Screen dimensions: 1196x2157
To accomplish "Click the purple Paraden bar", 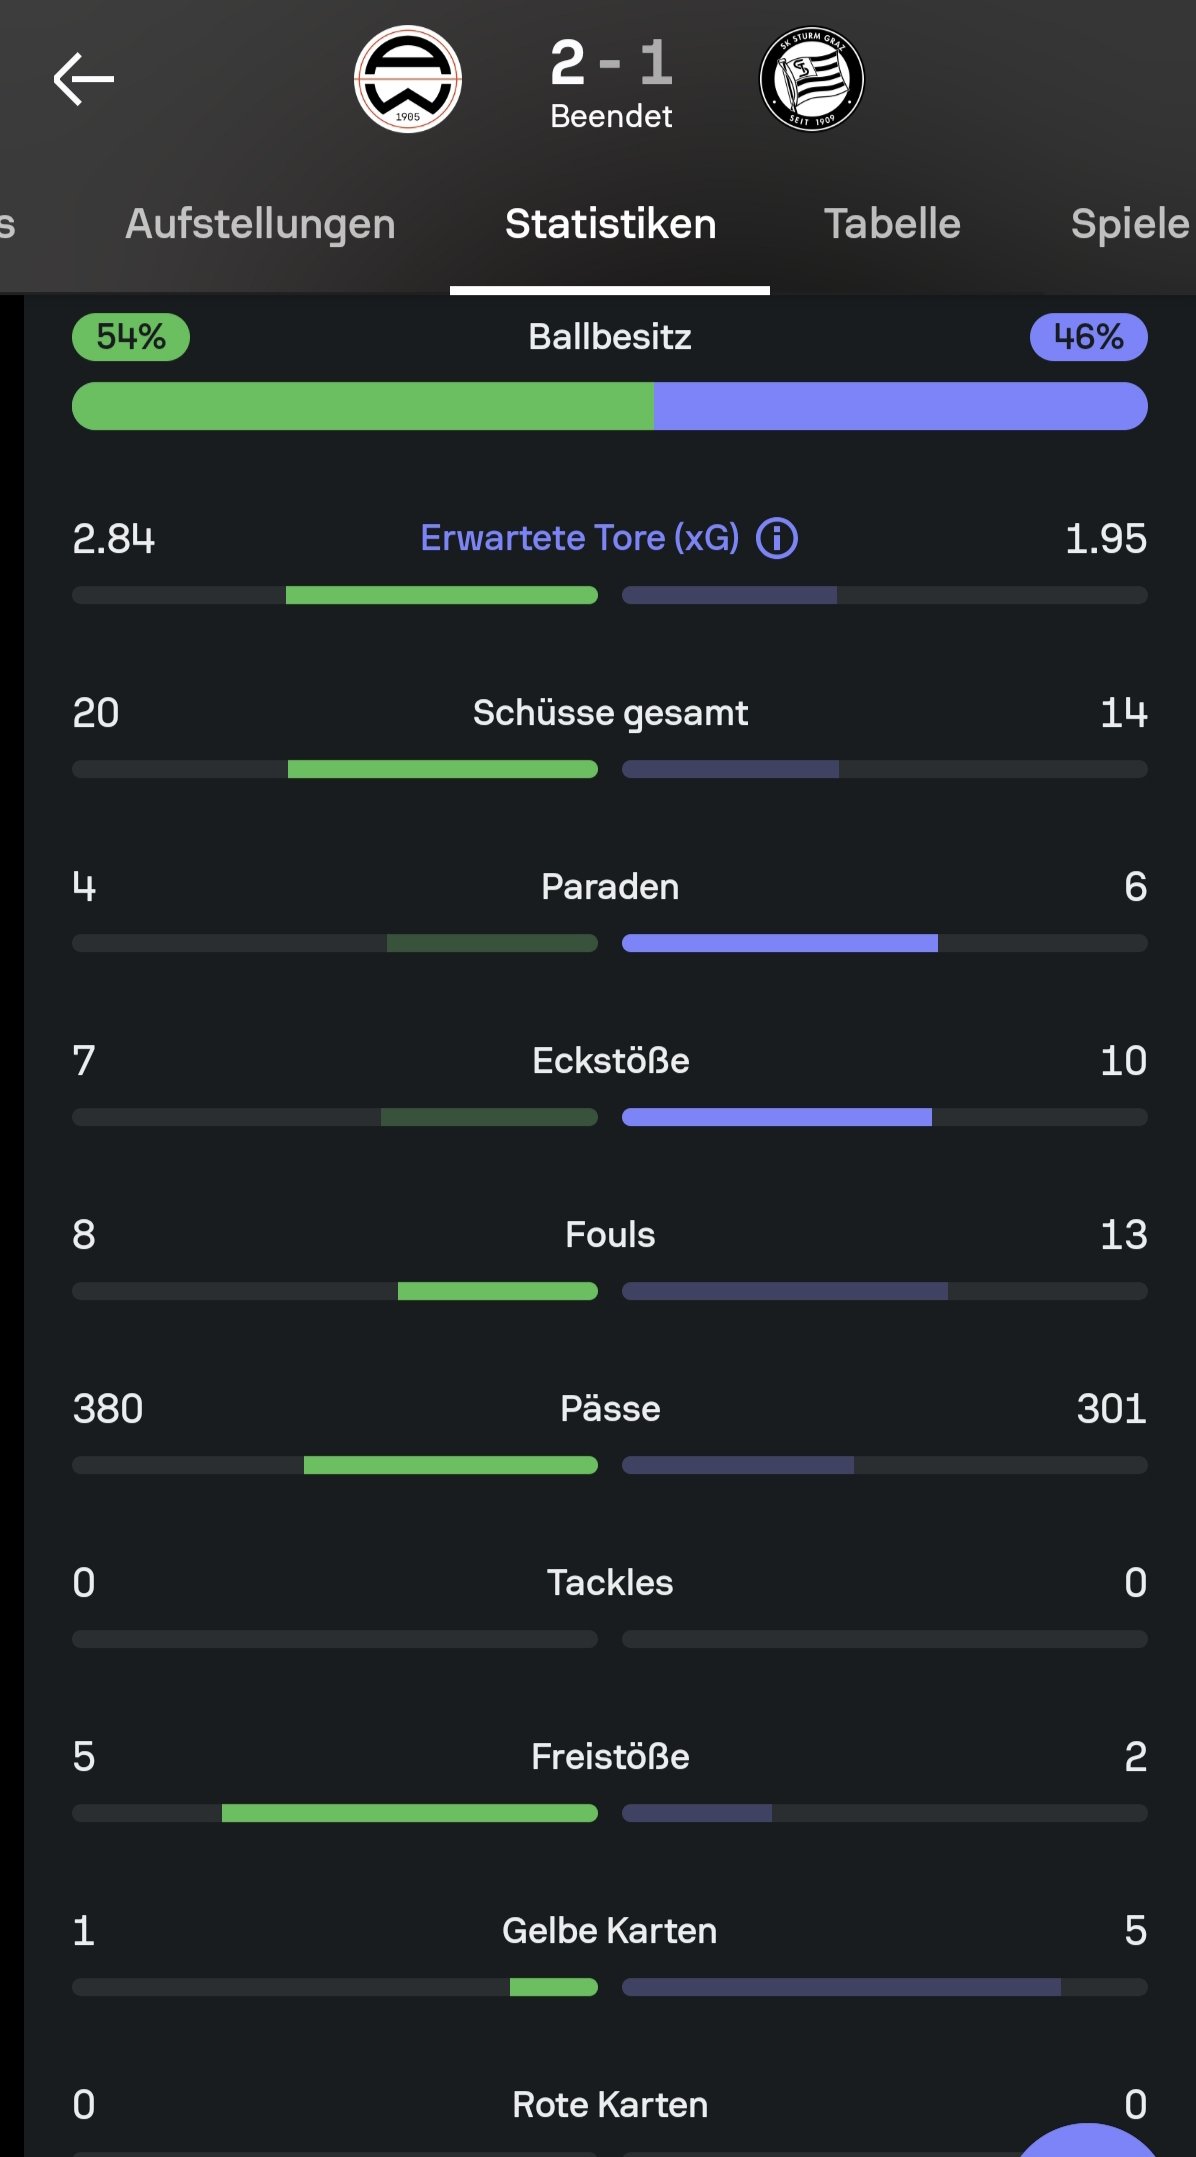I will click(780, 943).
